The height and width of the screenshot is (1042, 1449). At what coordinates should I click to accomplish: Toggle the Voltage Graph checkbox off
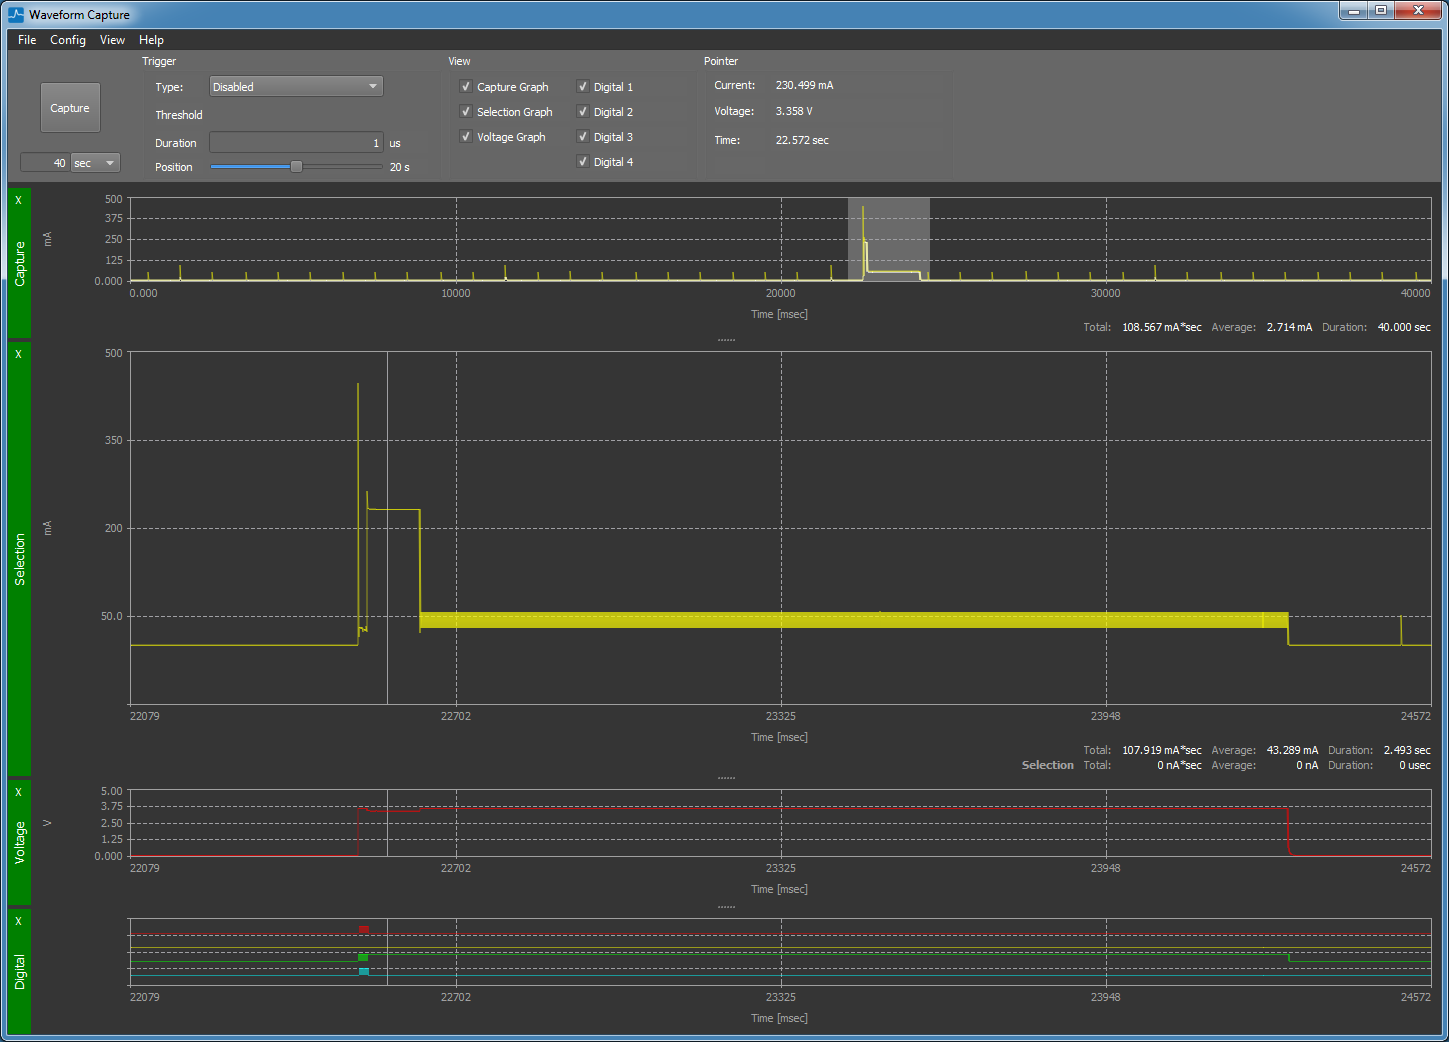(x=465, y=136)
